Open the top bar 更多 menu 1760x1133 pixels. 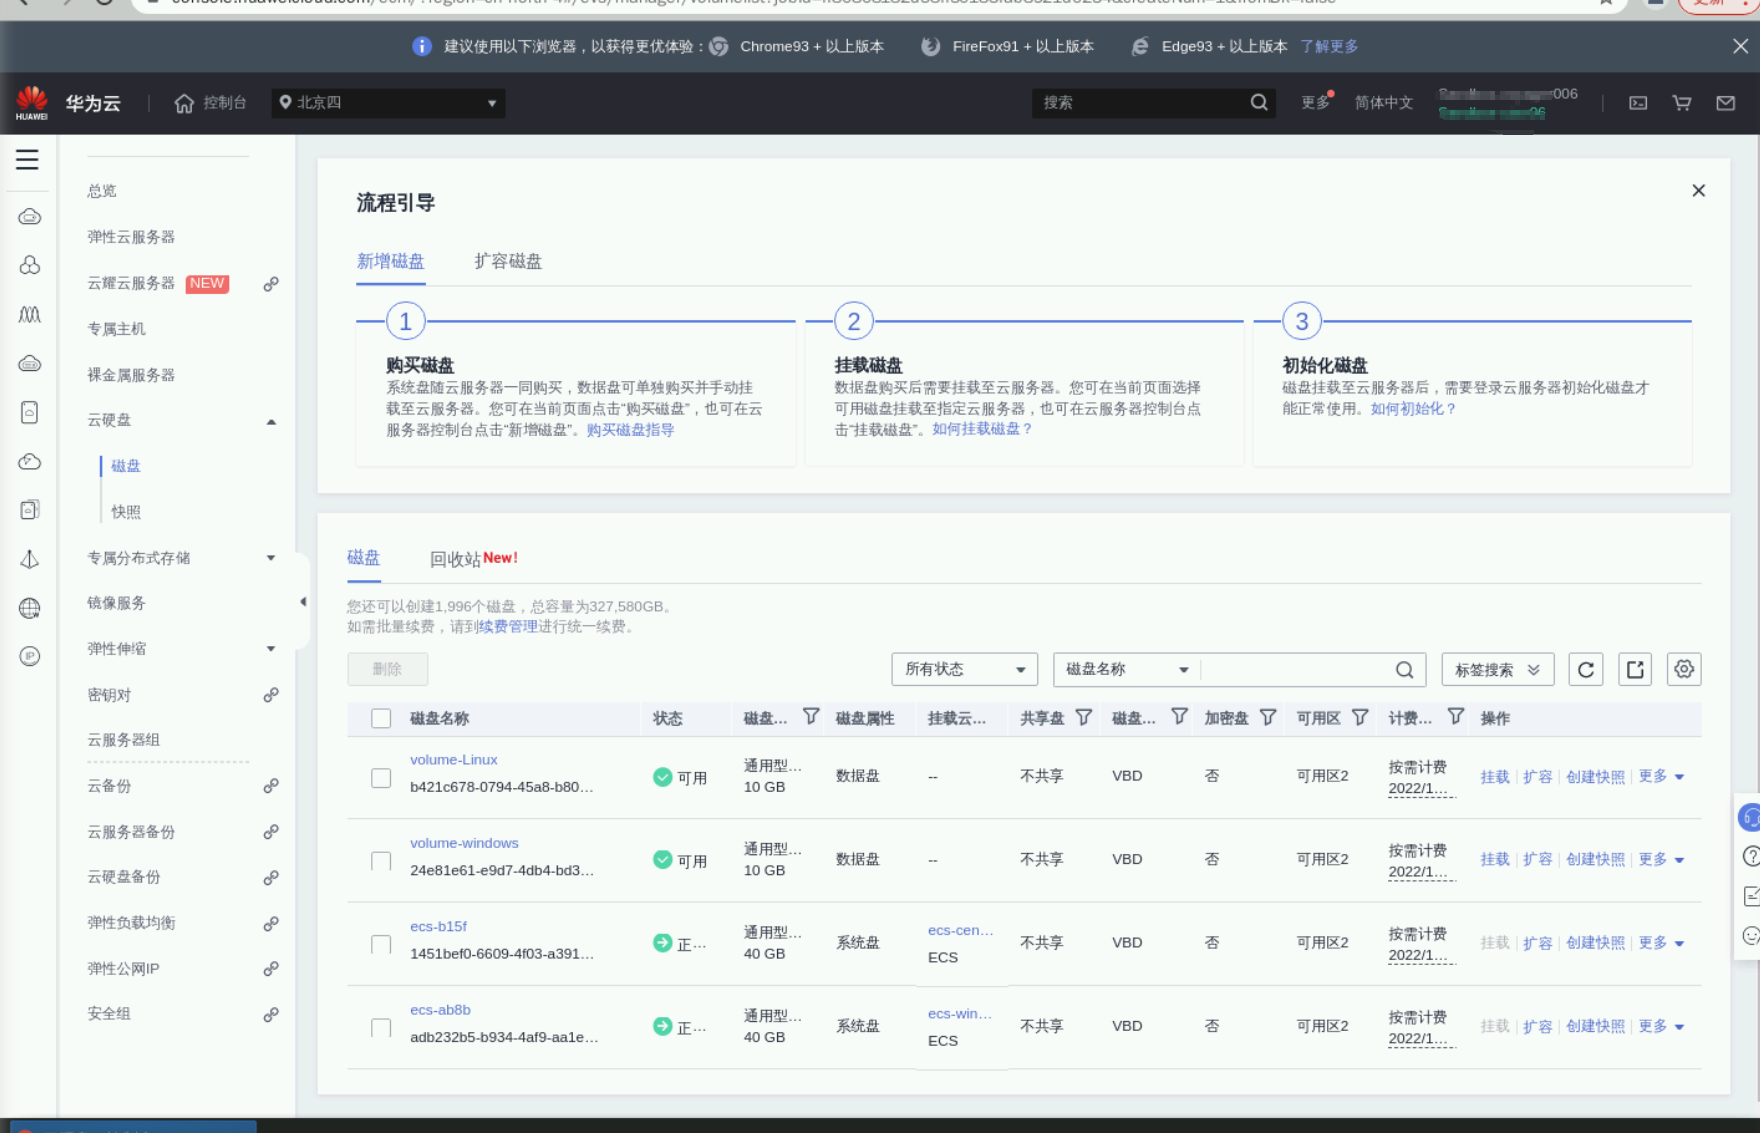[1316, 103]
